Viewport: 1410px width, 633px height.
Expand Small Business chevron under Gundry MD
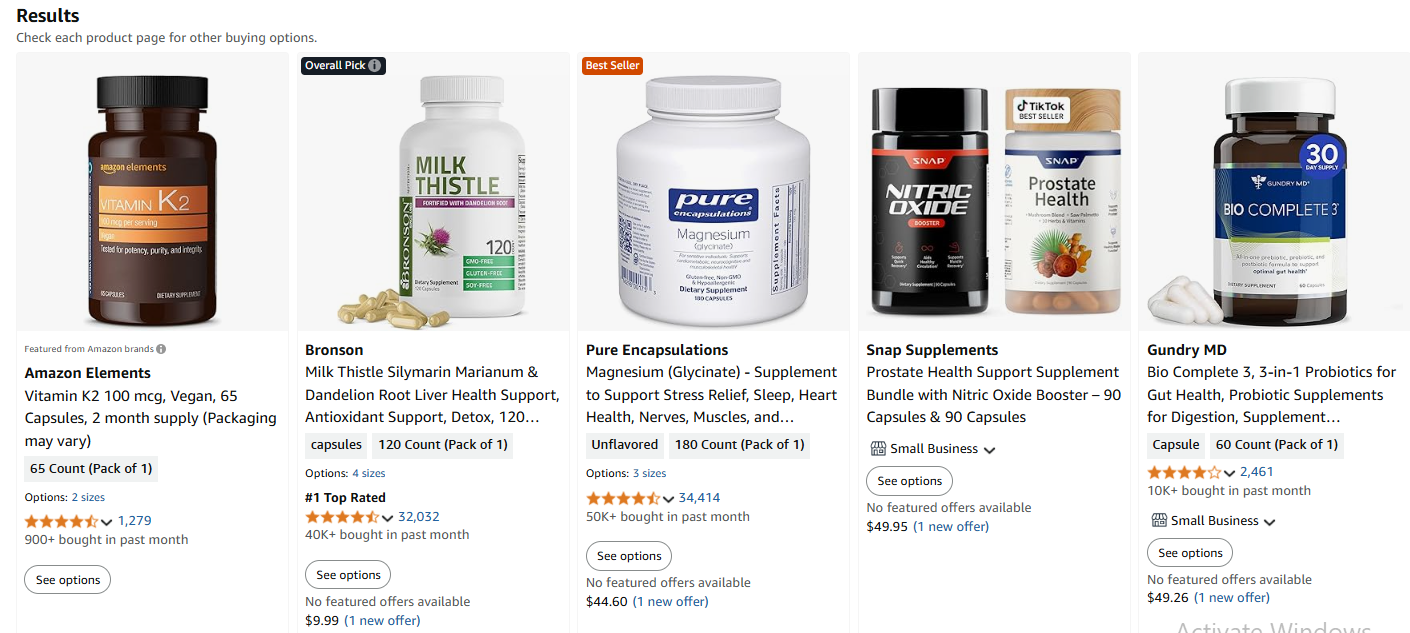[1269, 522]
